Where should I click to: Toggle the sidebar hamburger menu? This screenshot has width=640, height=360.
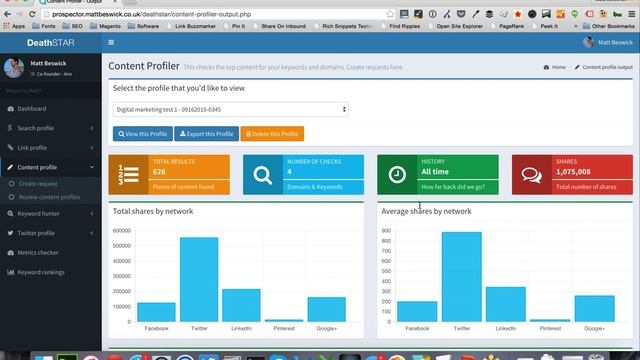111,42
